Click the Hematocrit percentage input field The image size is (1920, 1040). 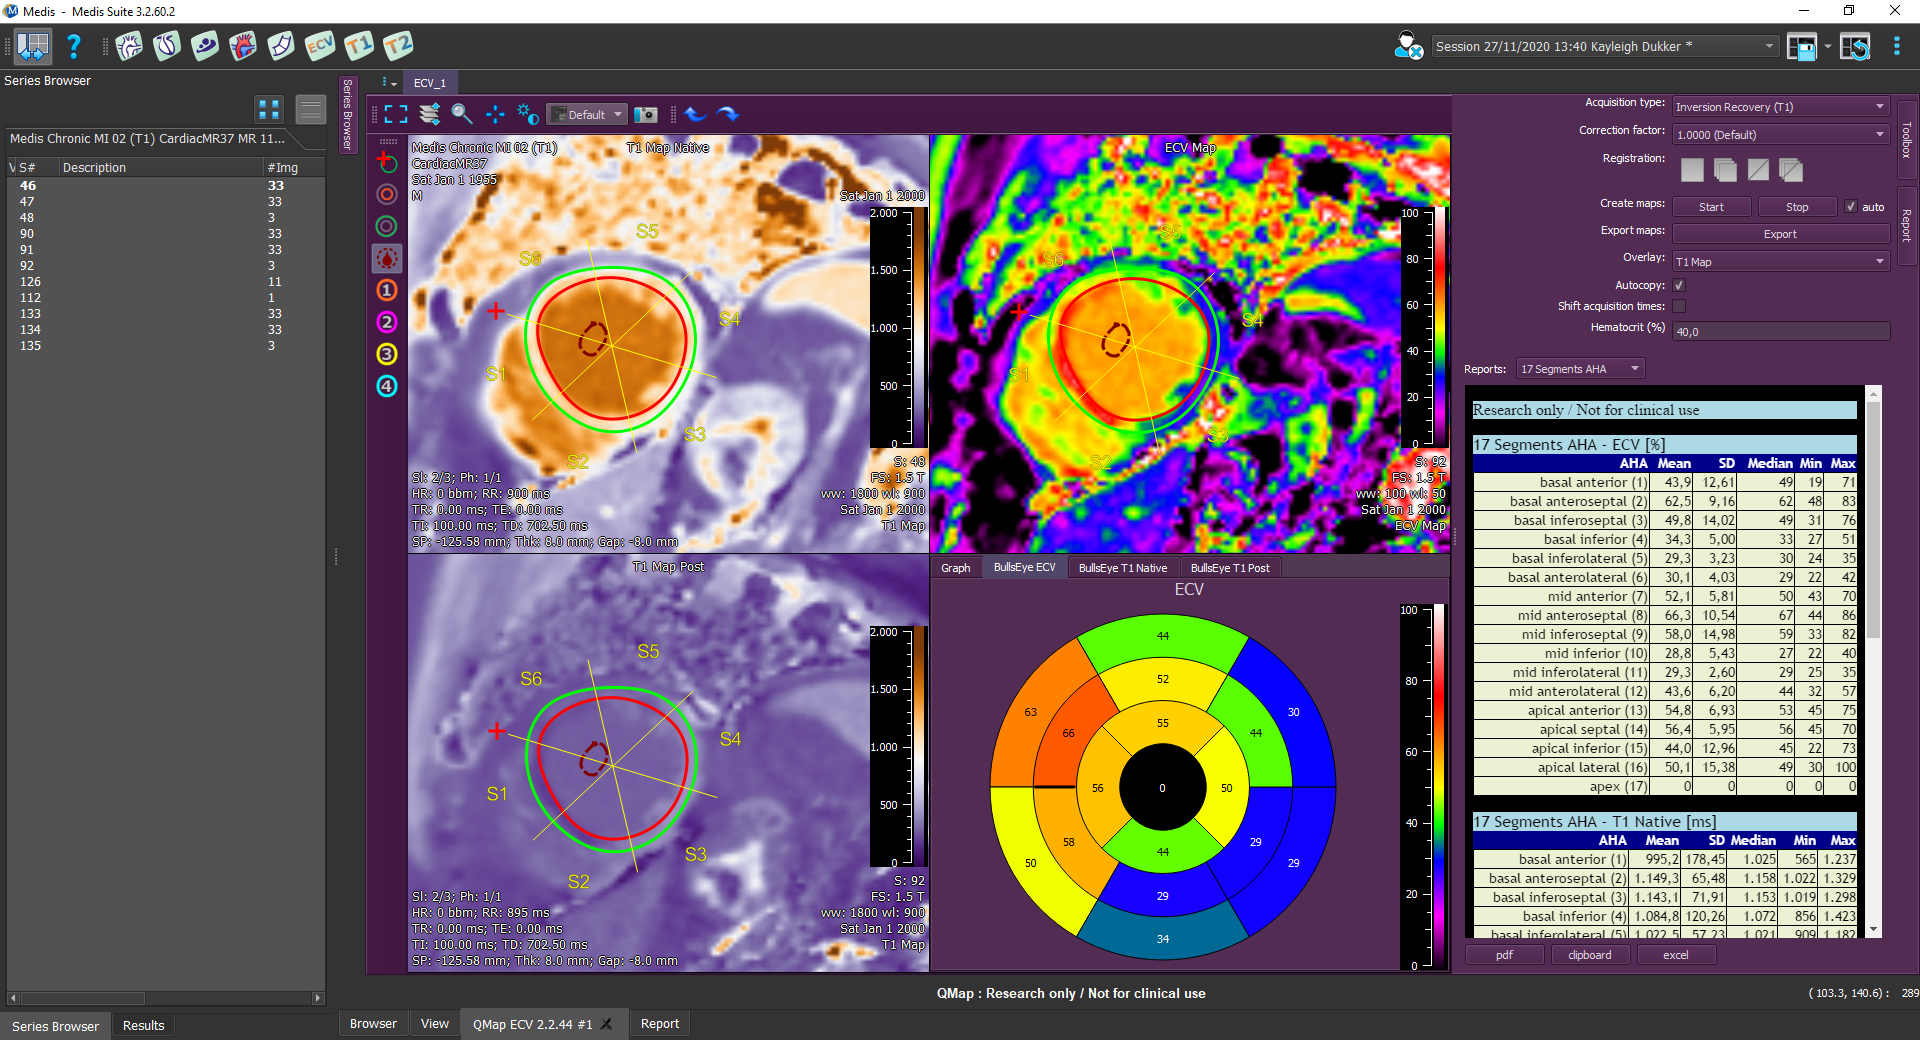pyautogui.click(x=1780, y=331)
